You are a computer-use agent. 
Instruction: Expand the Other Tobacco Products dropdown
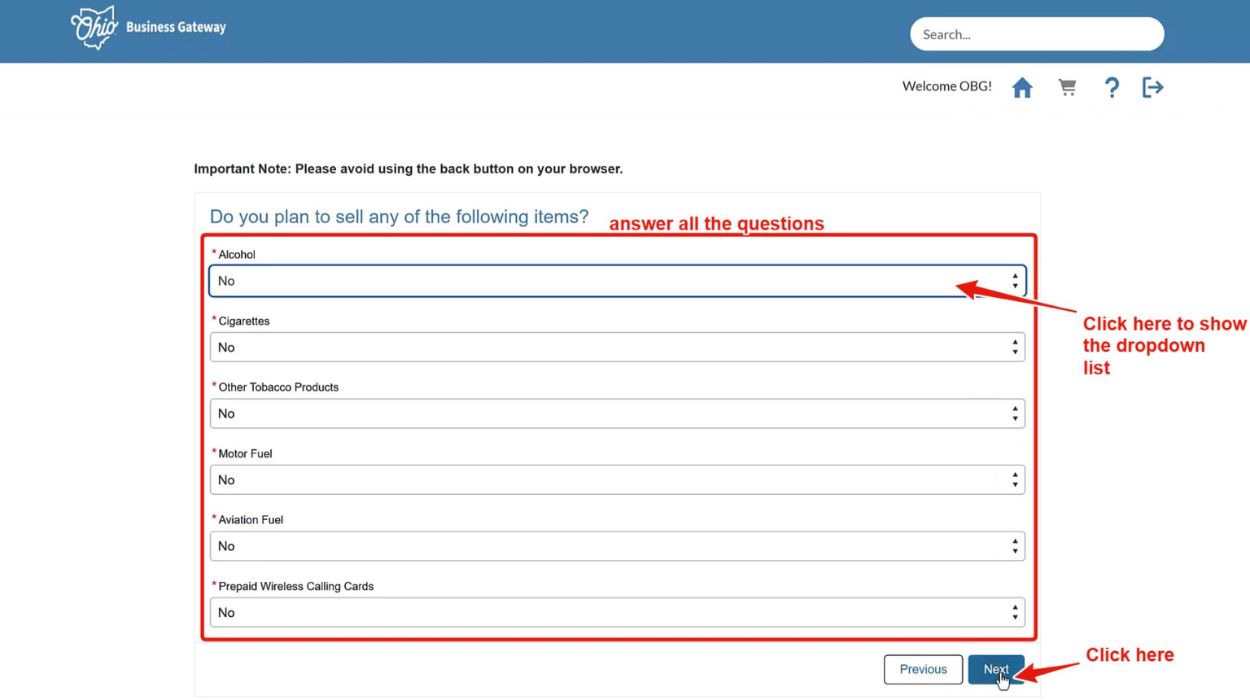[600, 414]
